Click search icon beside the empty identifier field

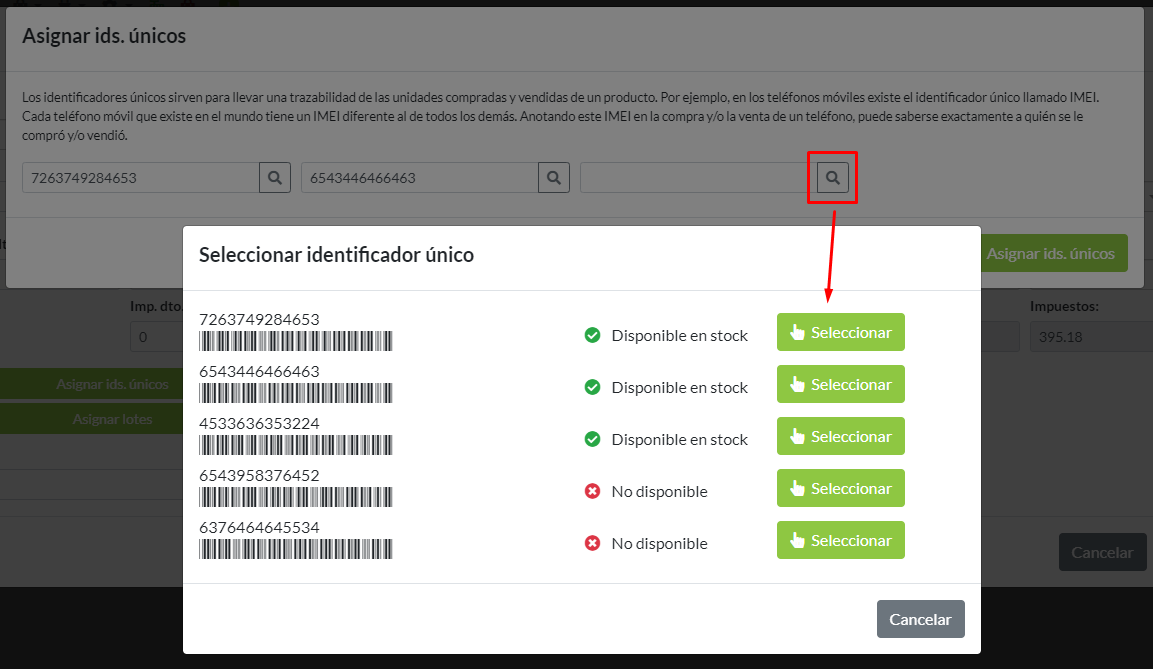(832, 178)
